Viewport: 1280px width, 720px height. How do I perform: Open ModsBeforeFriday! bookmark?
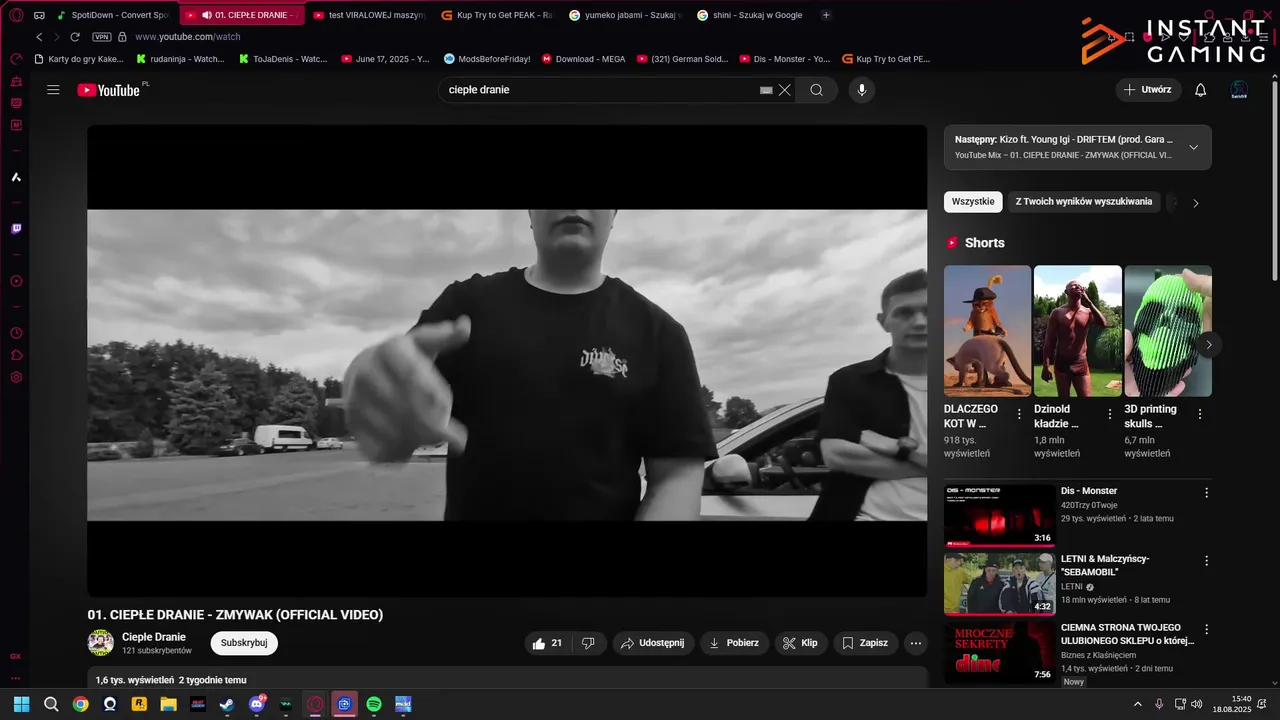487,59
